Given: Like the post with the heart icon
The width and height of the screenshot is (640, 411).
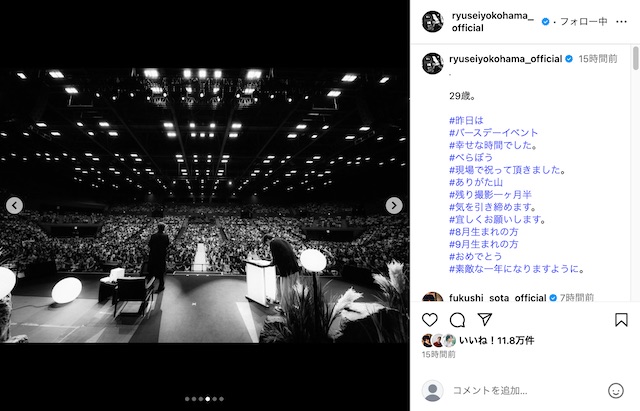Looking at the screenshot, I should [430, 320].
